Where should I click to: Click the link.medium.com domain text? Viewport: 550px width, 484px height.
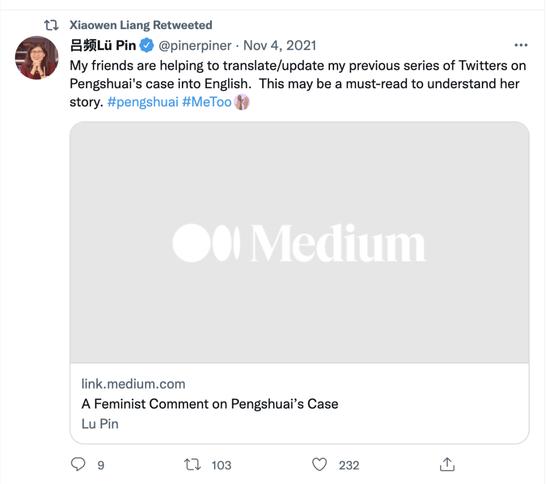(x=133, y=384)
